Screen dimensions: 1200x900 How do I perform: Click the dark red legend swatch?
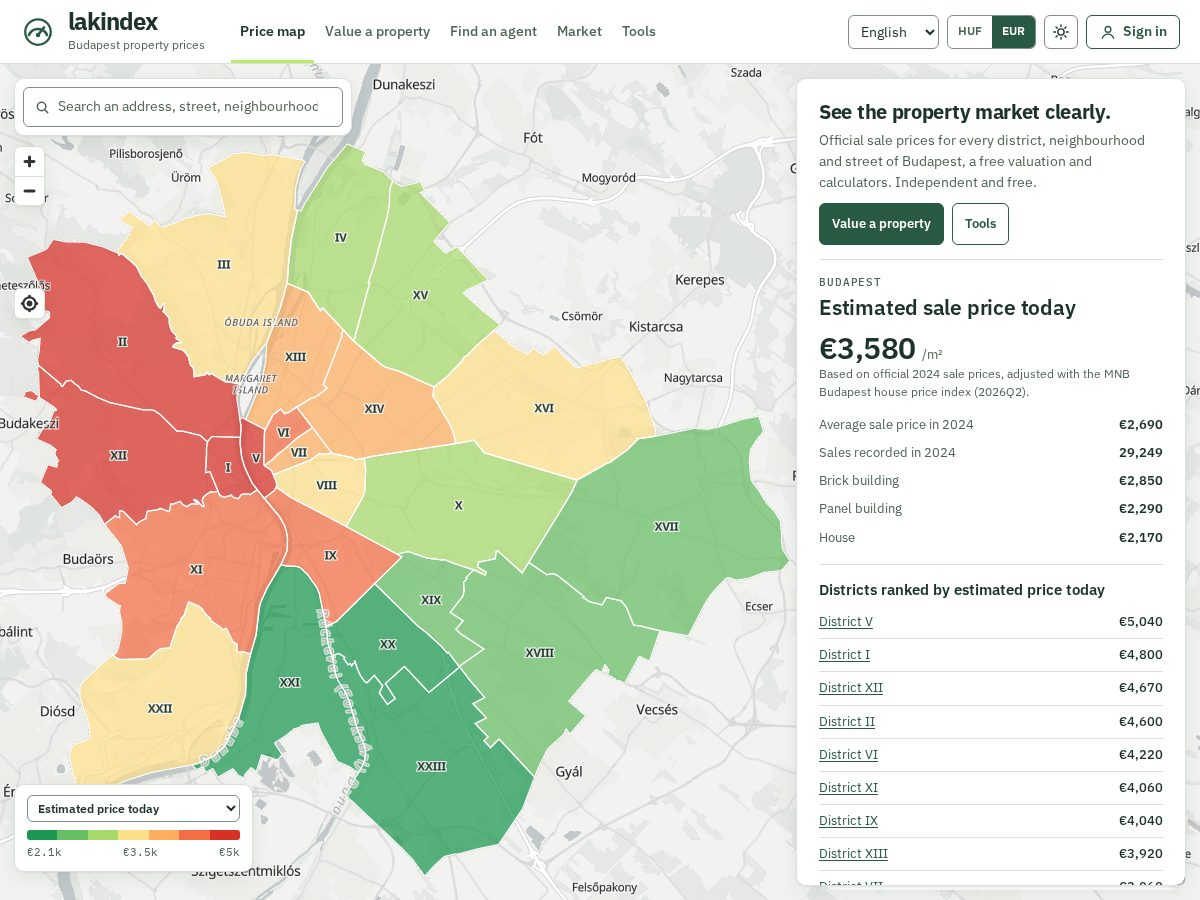click(225, 835)
